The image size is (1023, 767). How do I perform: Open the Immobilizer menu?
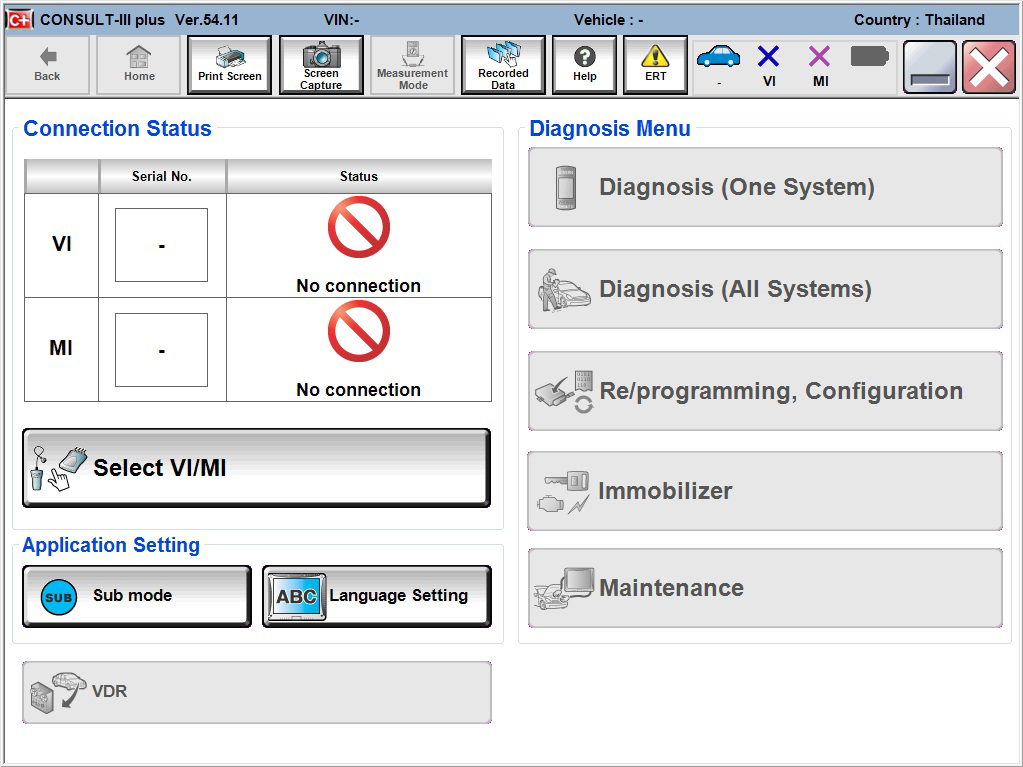(x=765, y=491)
